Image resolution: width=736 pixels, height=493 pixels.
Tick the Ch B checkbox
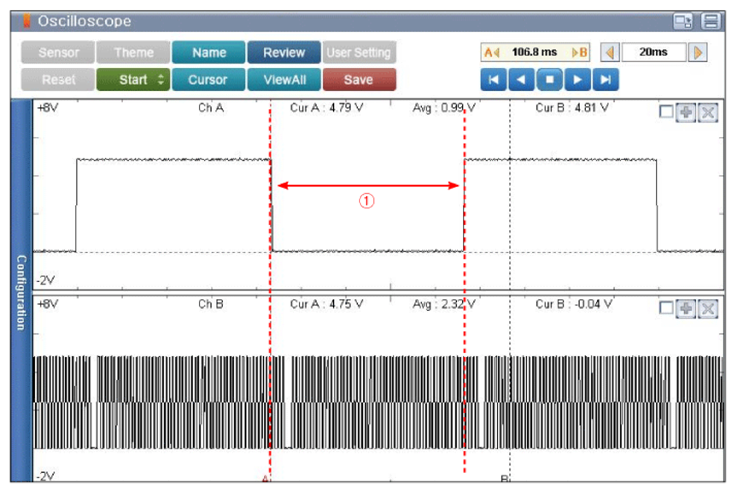pos(666,308)
